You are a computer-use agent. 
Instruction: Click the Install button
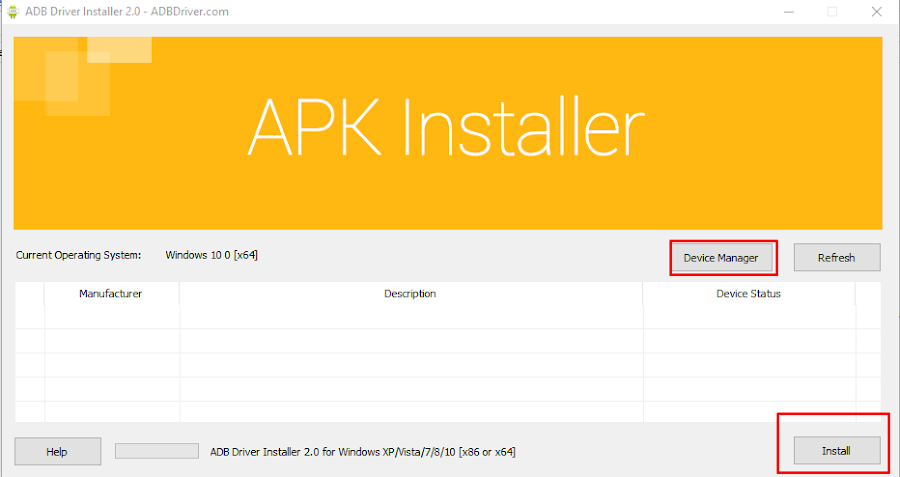pos(837,451)
